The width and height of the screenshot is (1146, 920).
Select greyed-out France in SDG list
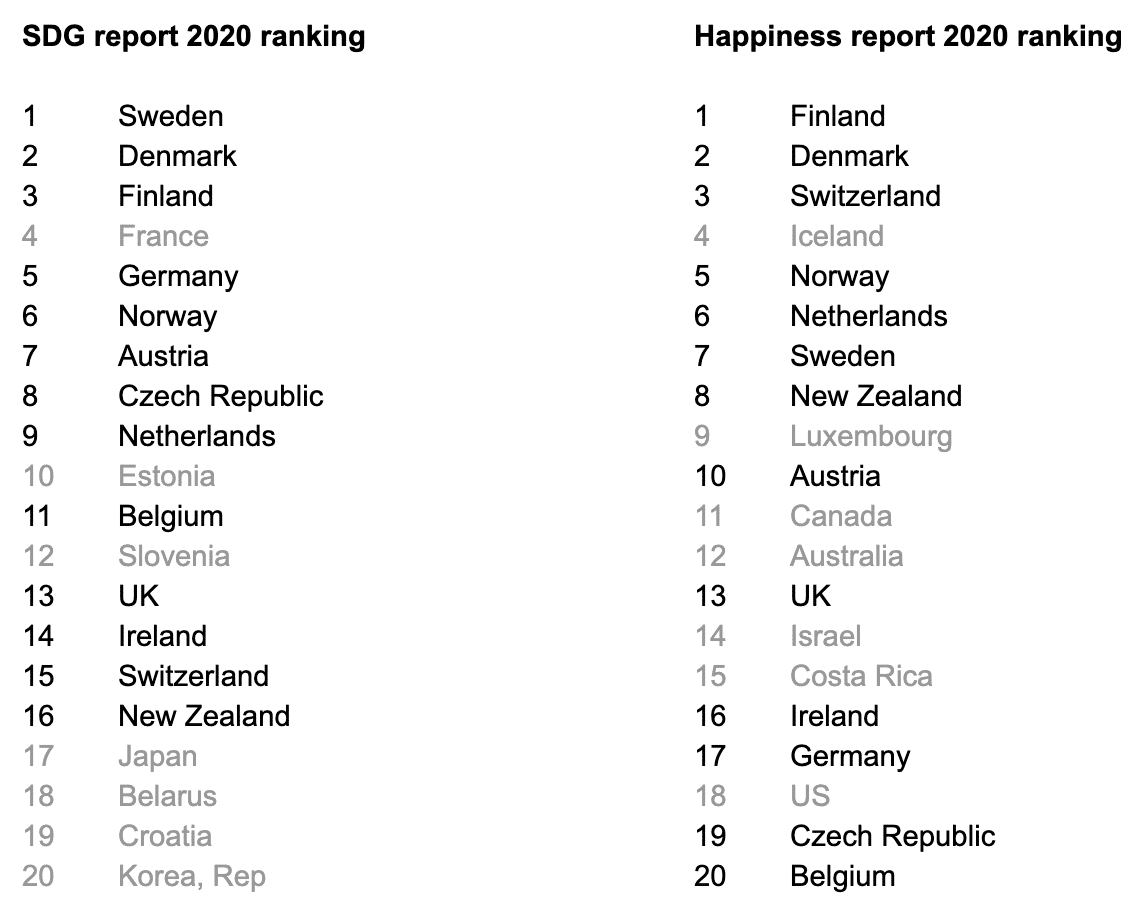click(163, 236)
